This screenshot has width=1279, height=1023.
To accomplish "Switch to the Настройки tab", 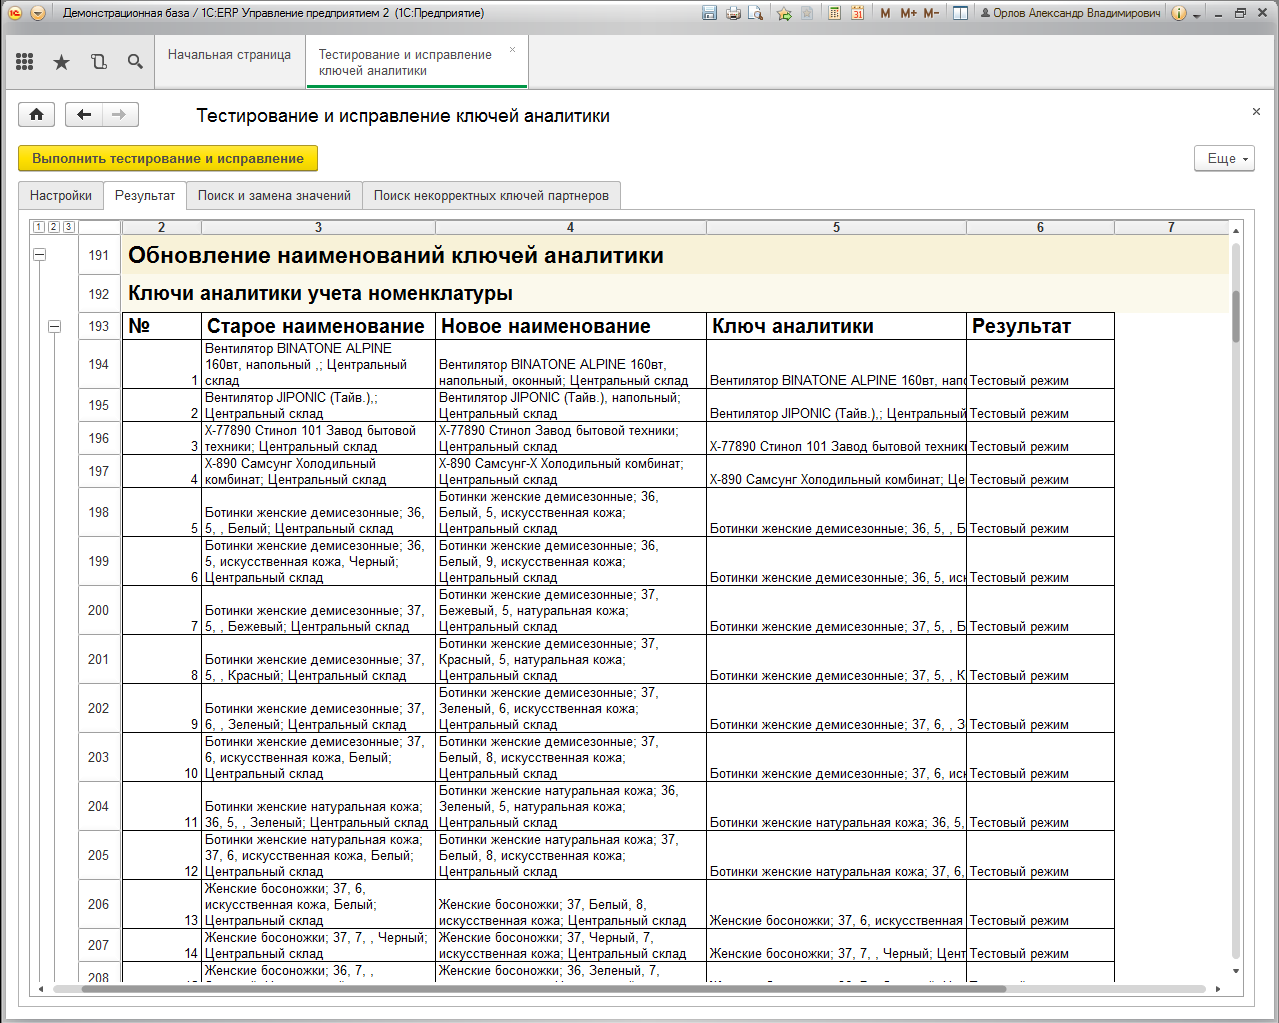I will coord(61,196).
